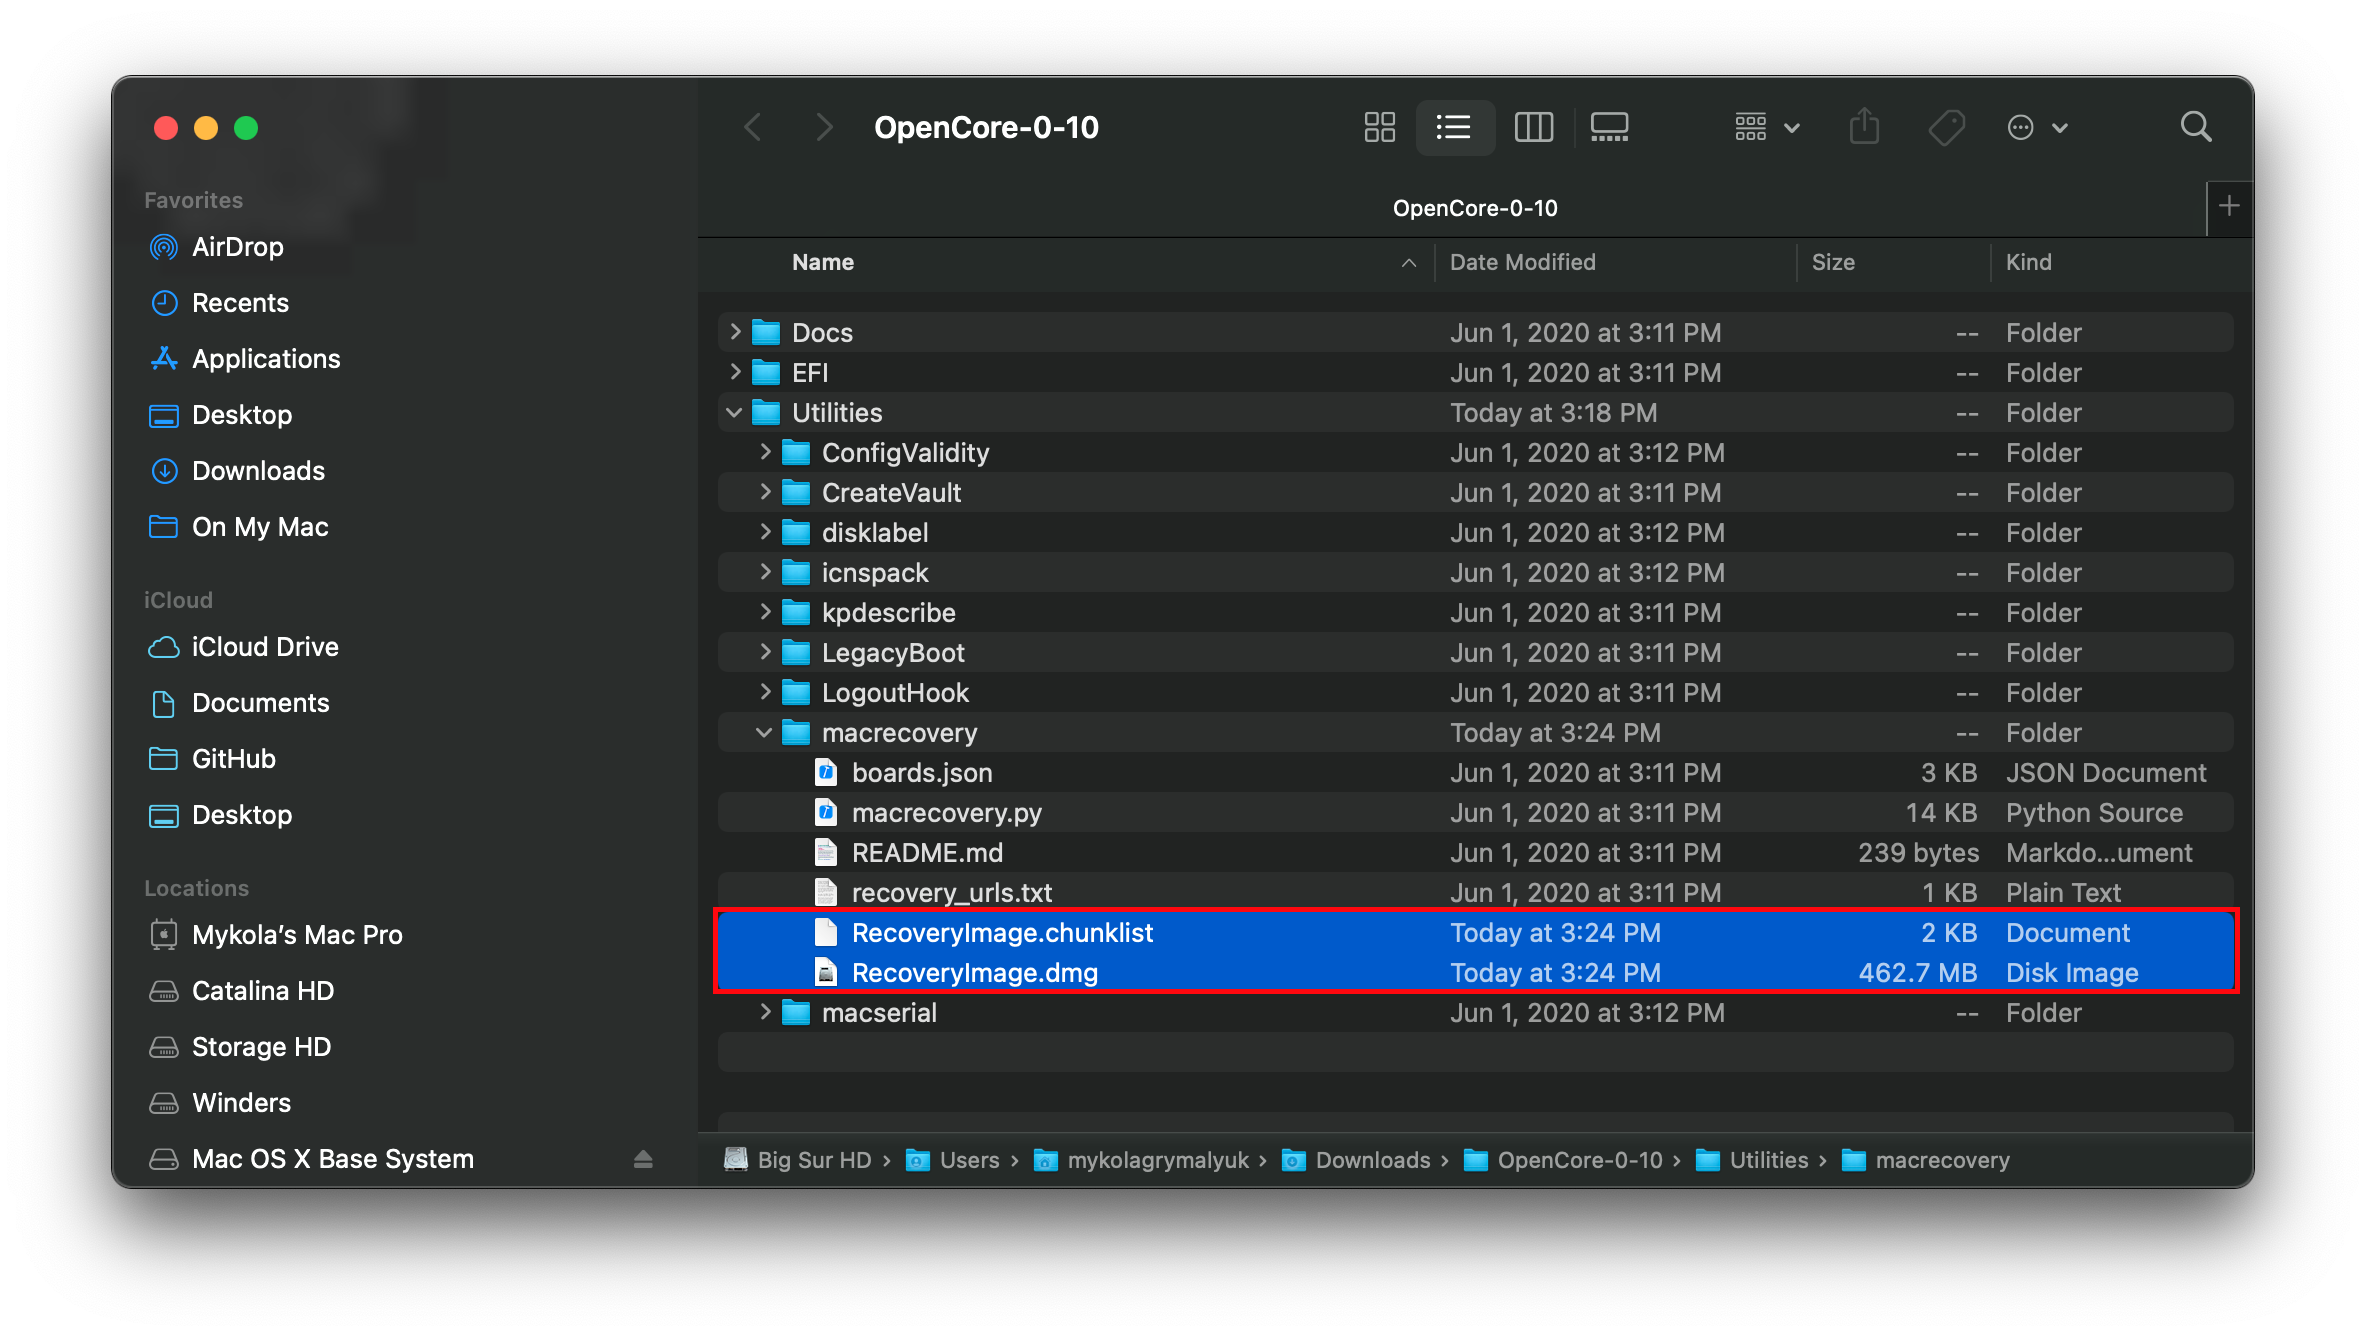Collapse the macrecovery folder
Image resolution: width=2366 pixels, height=1336 pixels.
[764, 733]
